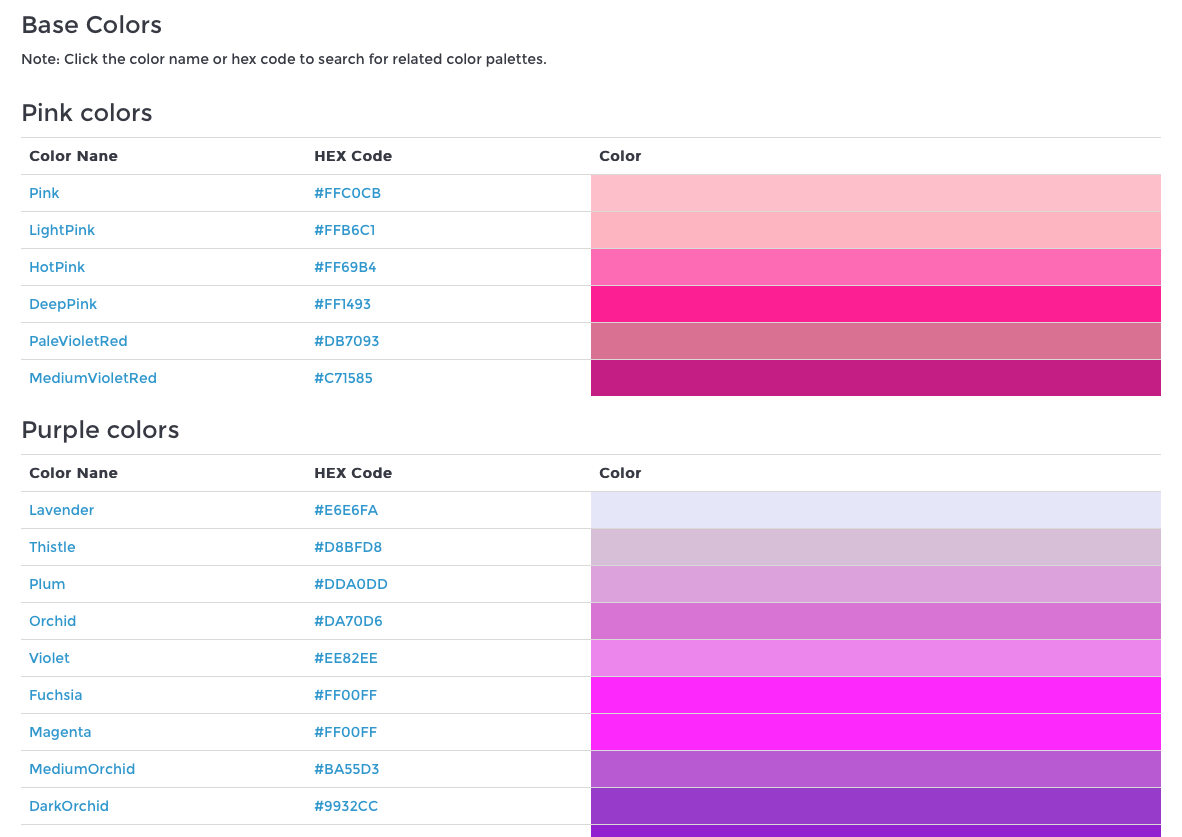Click the Thistle color swatch bar

click(875, 547)
